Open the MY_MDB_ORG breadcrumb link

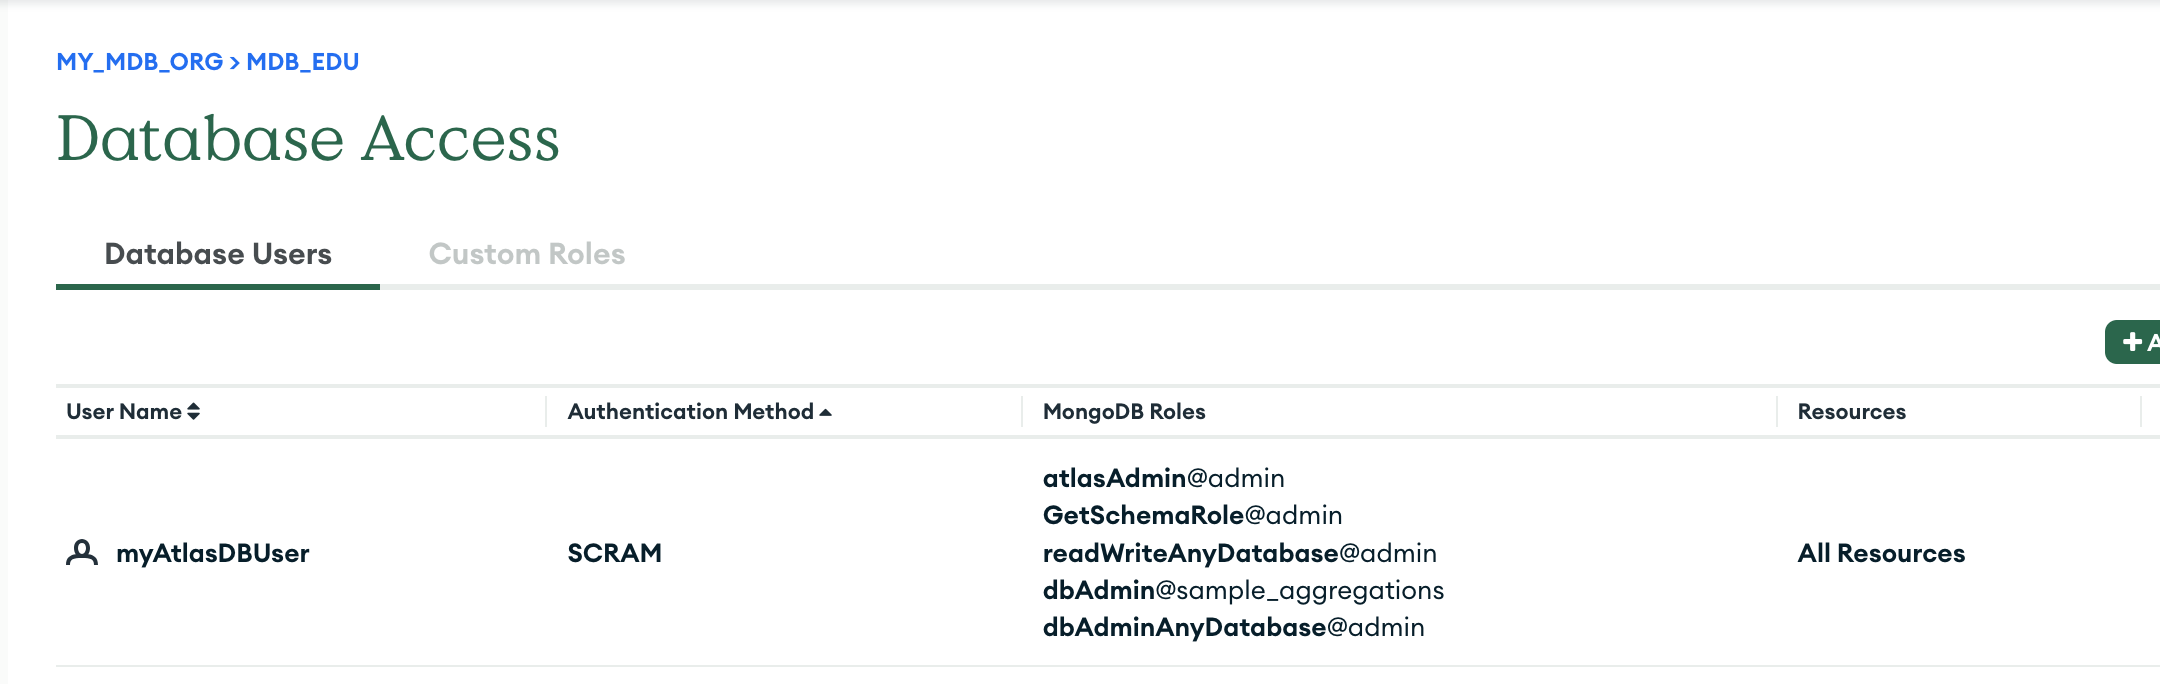click(140, 62)
